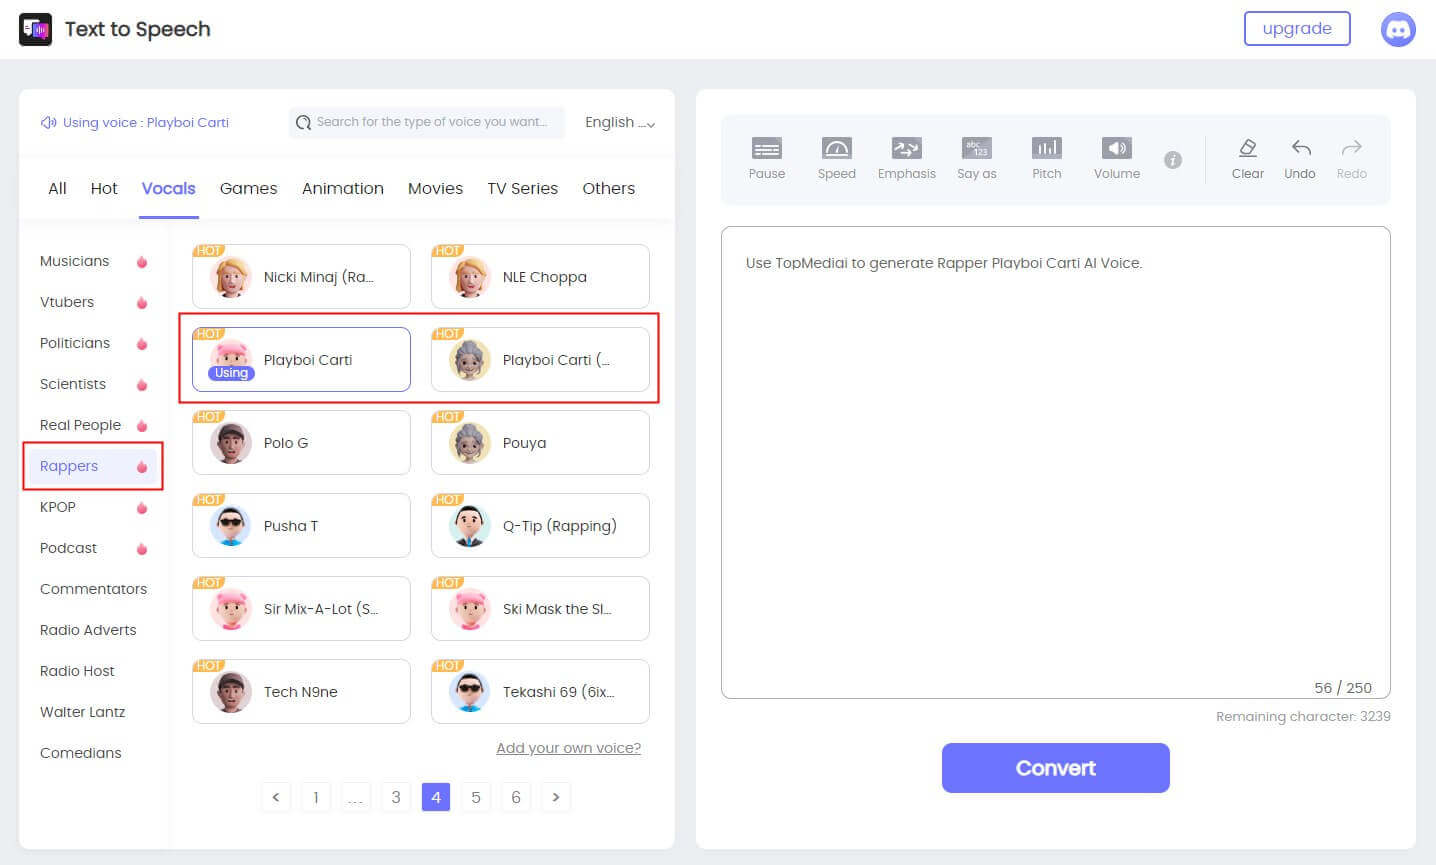Go to next page arrow

pos(556,797)
